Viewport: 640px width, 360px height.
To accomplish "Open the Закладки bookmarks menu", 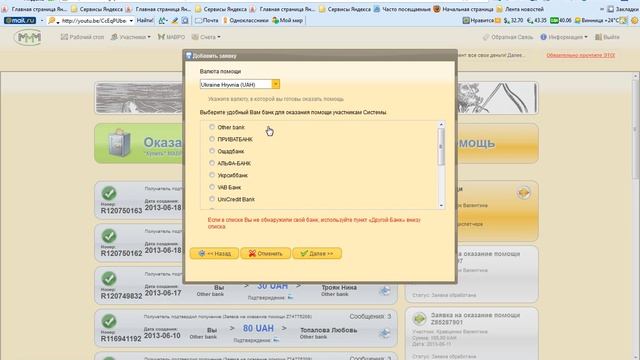I will pyautogui.click(x=623, y=9).
